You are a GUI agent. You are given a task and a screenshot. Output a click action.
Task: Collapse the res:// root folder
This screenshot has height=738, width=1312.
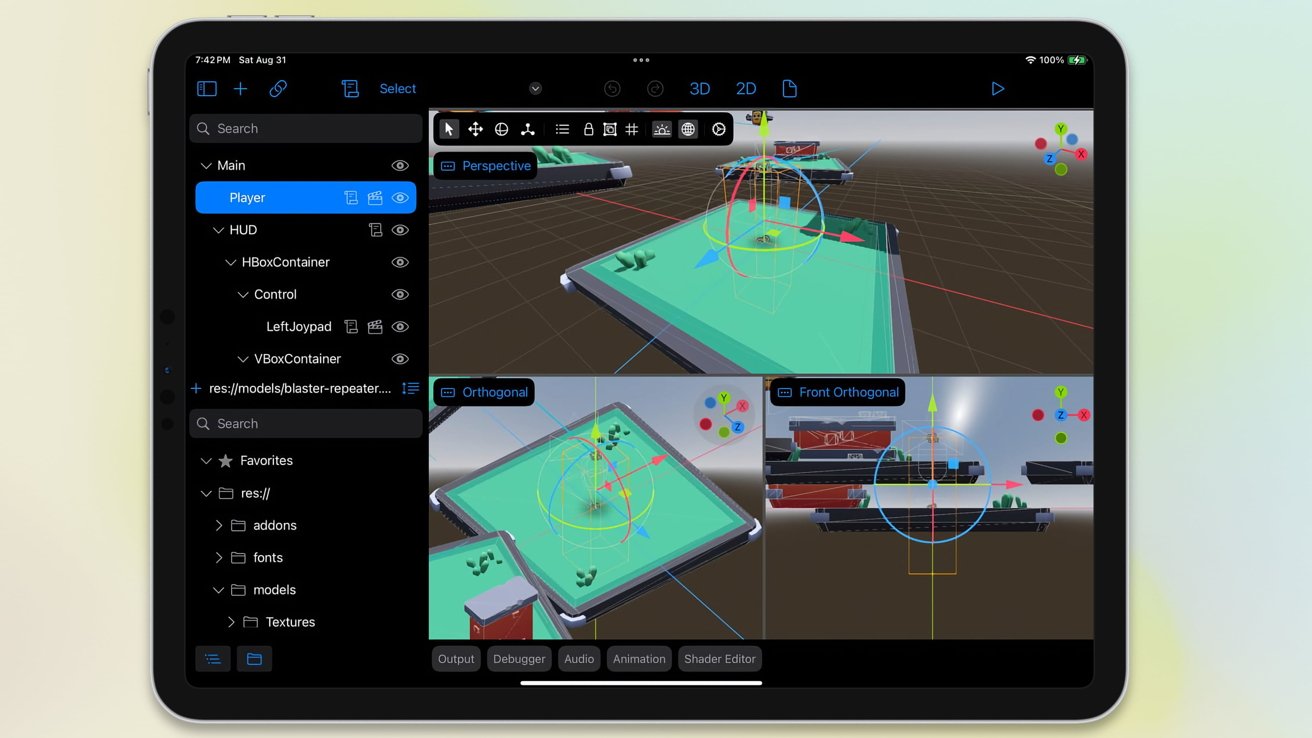click(206, 493)
